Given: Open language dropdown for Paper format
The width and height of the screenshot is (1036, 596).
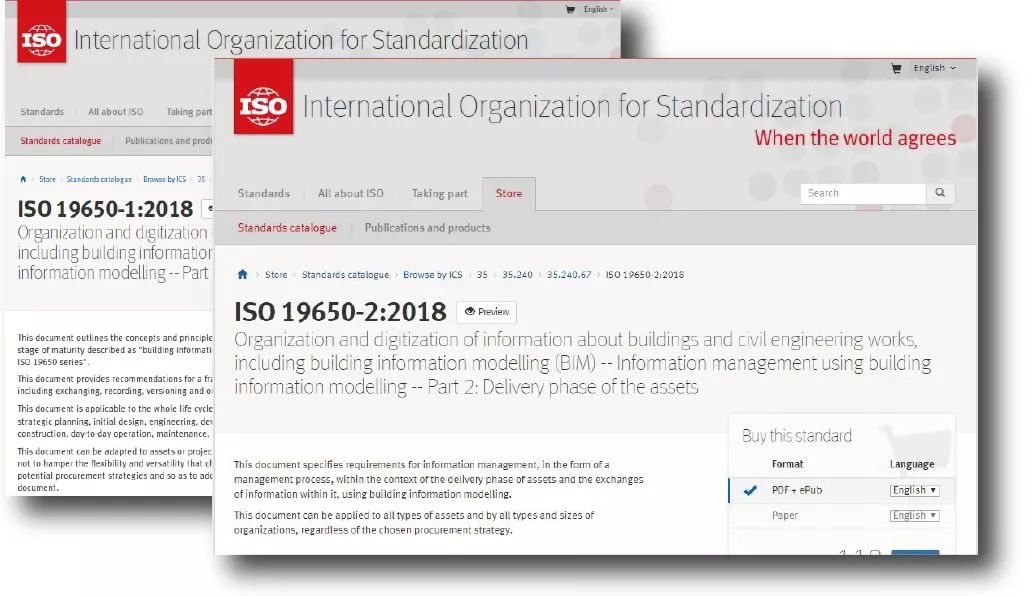Looking at the screenshot, I should tap(914, 515).
